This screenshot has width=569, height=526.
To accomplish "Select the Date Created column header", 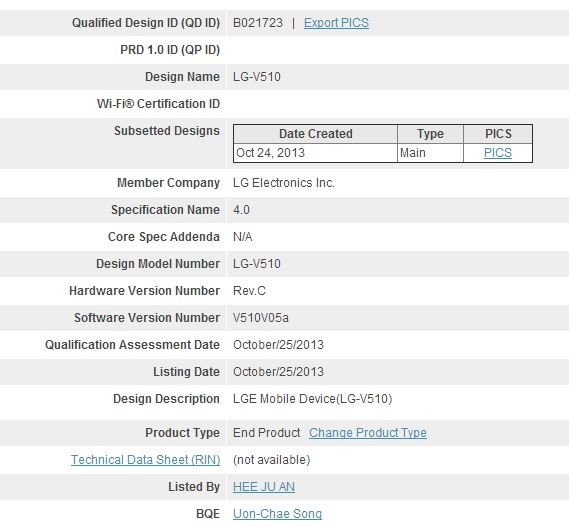I will pyautogui.click(x=316, y=134).
